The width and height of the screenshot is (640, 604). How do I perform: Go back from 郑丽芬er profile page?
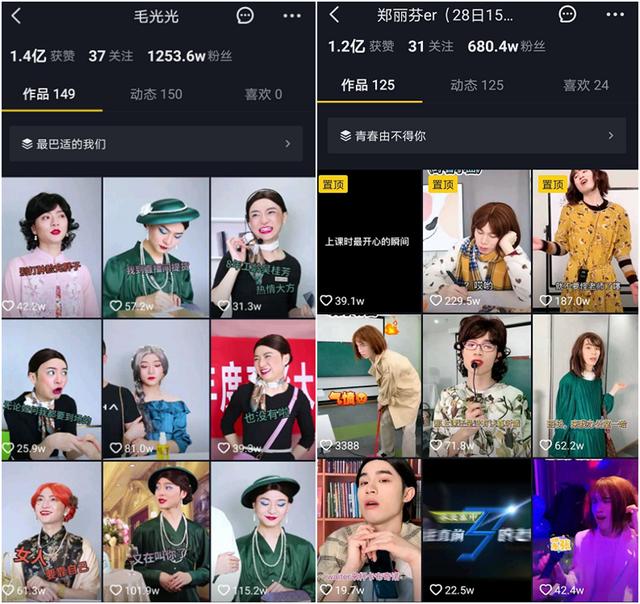click(334, 15)
